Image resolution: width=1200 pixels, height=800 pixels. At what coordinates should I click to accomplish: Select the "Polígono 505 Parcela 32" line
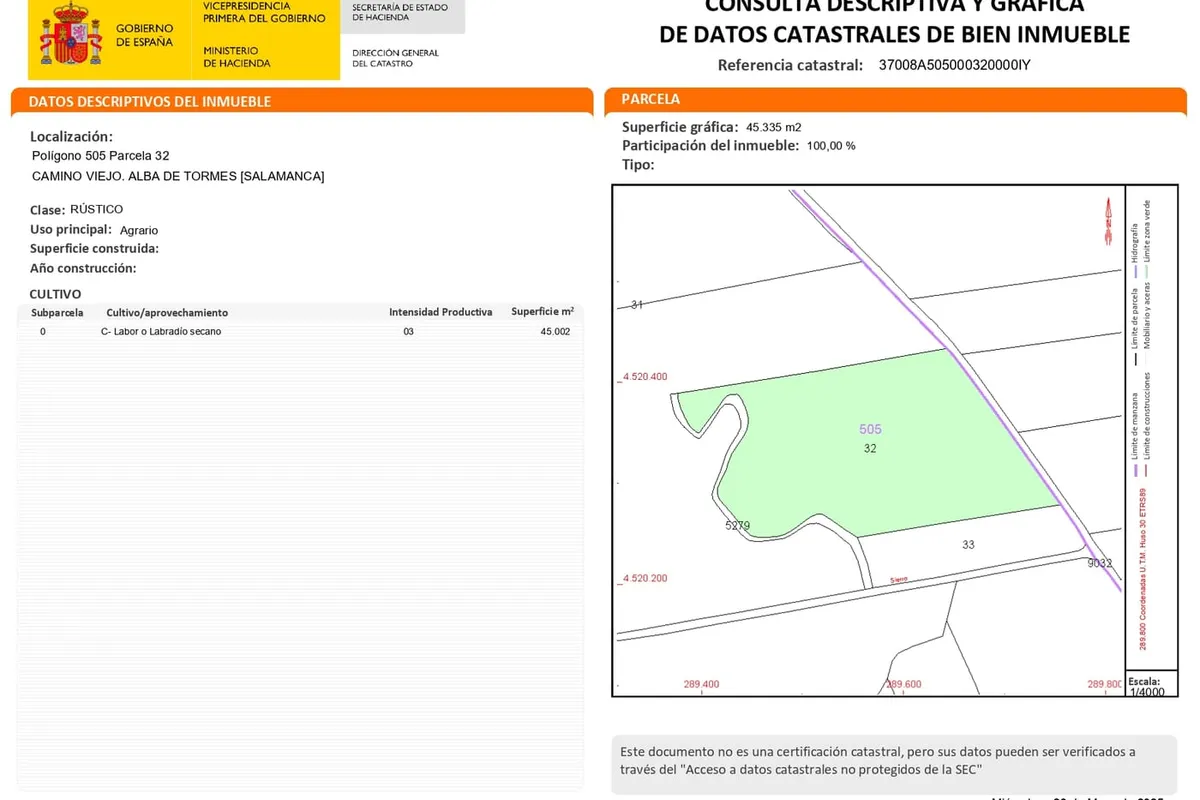point(100,156)
